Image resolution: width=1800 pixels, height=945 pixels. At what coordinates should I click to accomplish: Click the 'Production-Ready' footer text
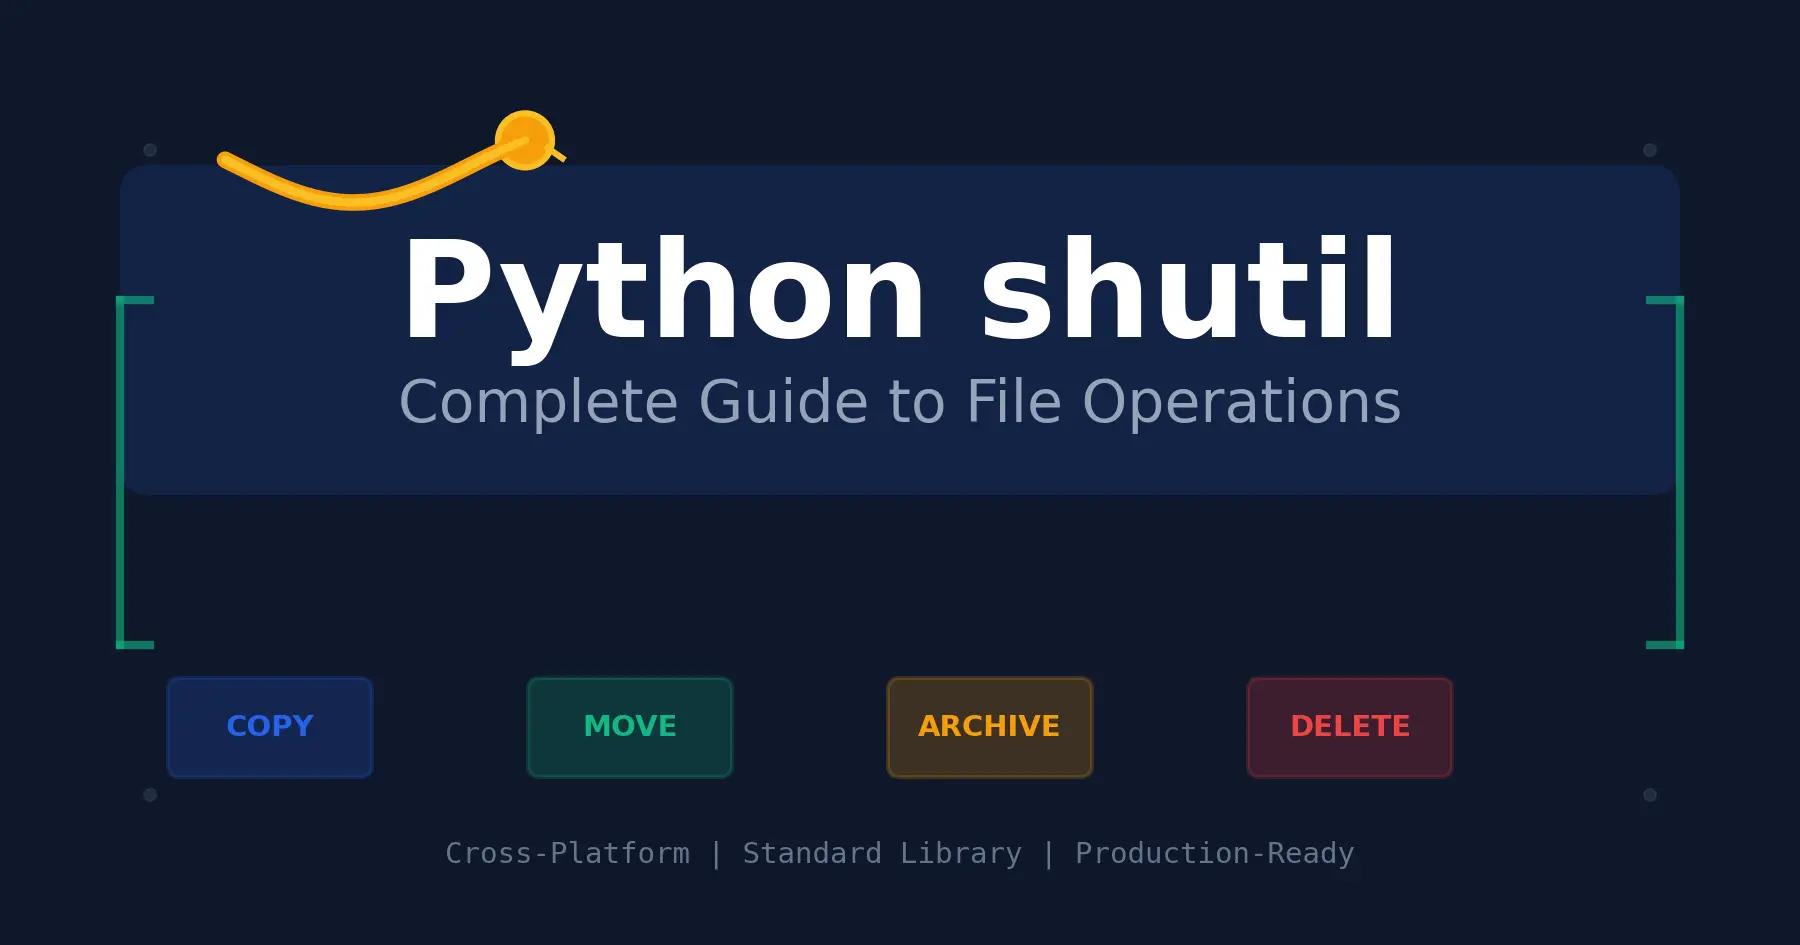tap(1214, 853)
